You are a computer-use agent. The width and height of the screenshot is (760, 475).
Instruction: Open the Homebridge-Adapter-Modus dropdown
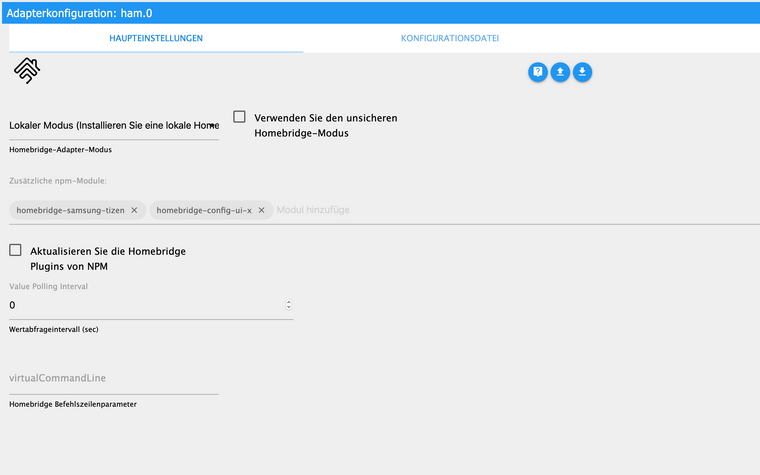coord(114,126)
